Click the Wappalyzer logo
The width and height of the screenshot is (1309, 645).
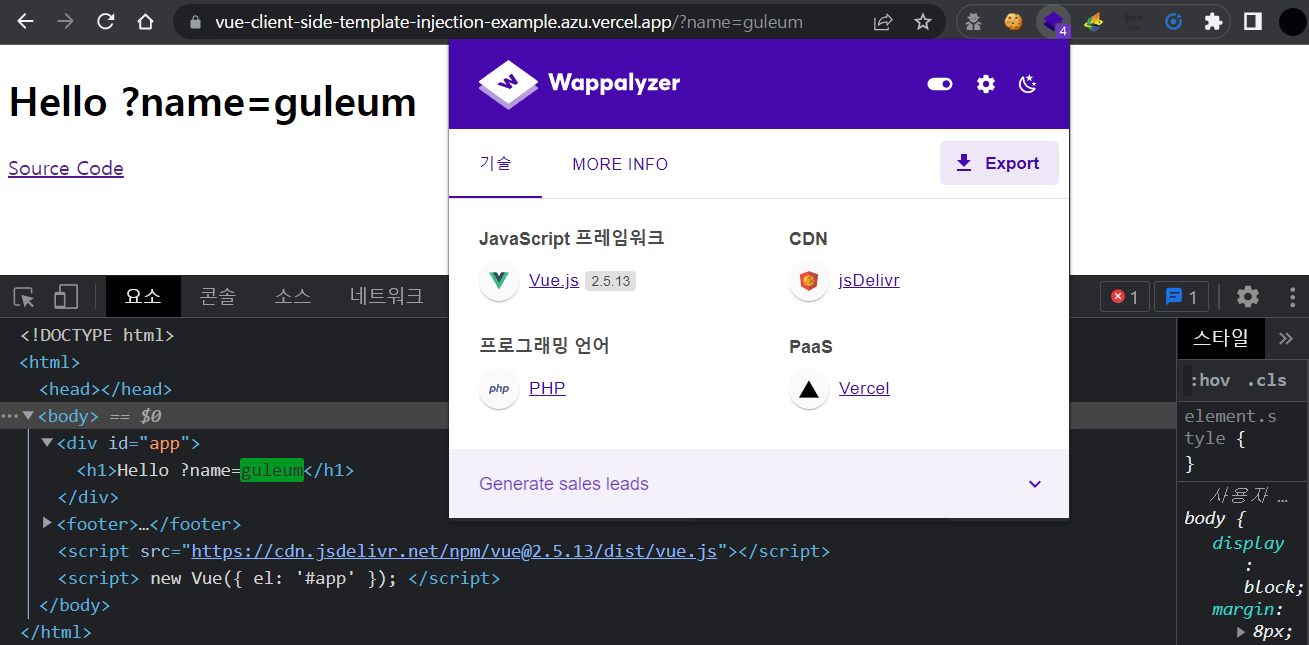(579, 83)
